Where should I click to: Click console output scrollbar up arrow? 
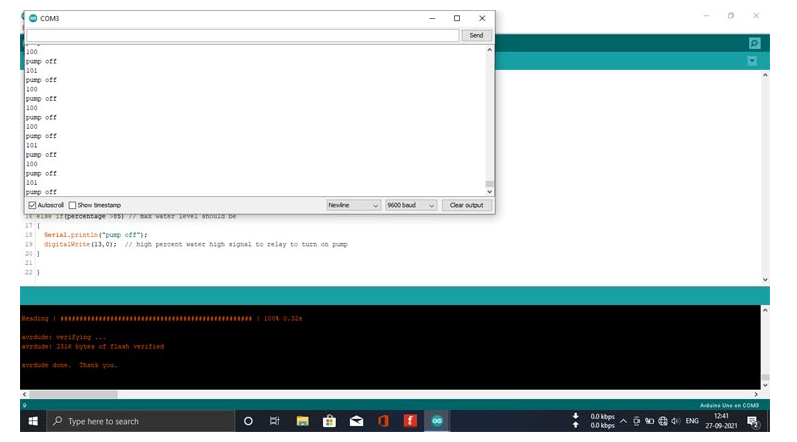pyautogui.click(x=765, y=310)
